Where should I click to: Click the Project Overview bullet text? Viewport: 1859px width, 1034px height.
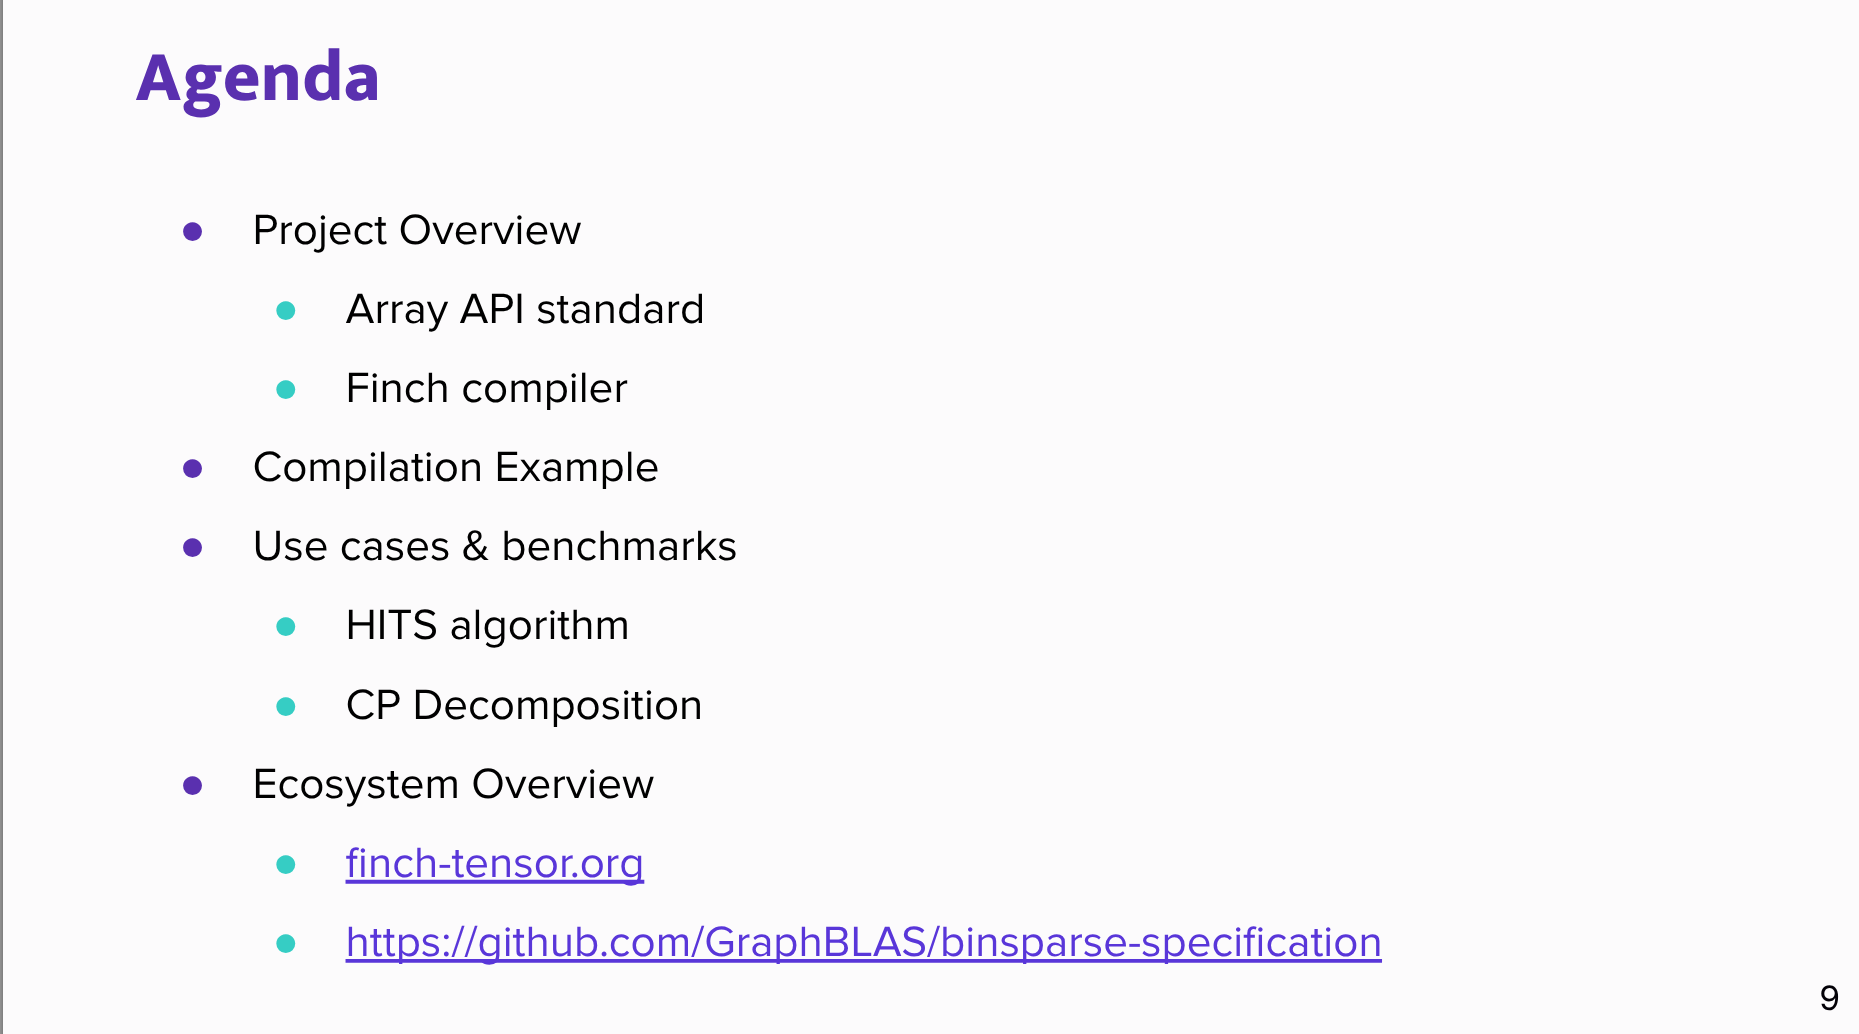416,231
